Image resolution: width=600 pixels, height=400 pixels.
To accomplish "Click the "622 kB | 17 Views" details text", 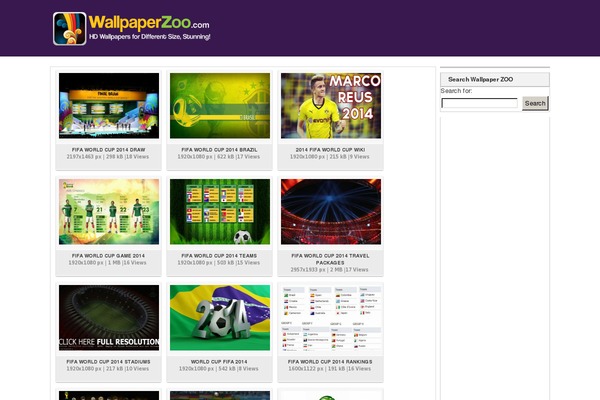I will pos(238,157).
